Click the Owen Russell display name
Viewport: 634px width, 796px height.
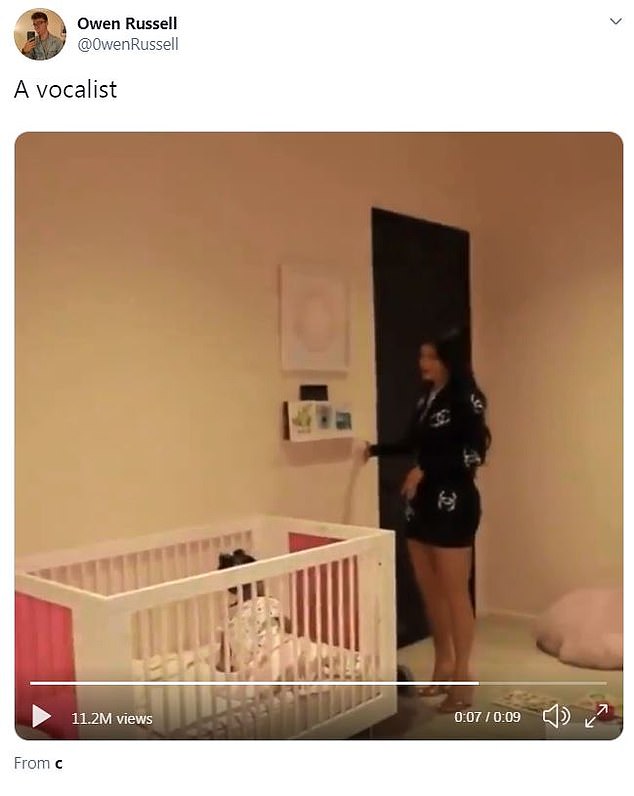[x=127, y=23]
